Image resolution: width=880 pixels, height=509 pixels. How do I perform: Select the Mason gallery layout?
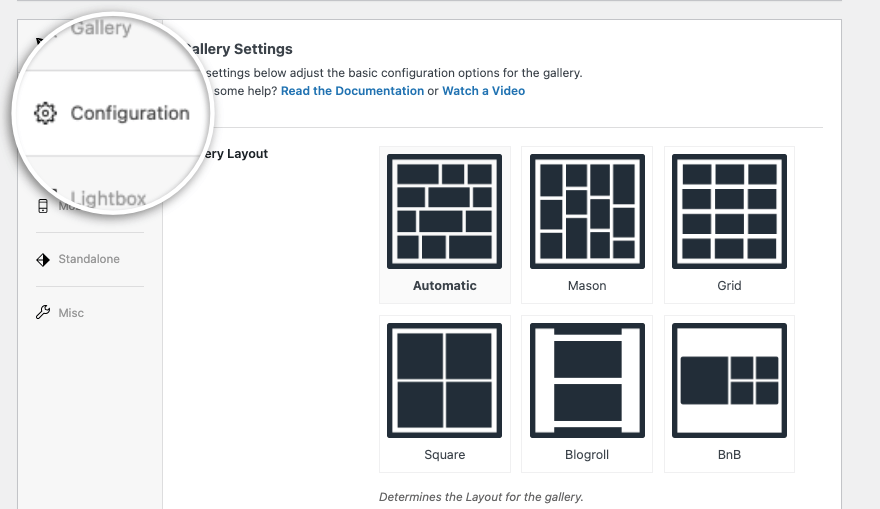pos(587,224)
